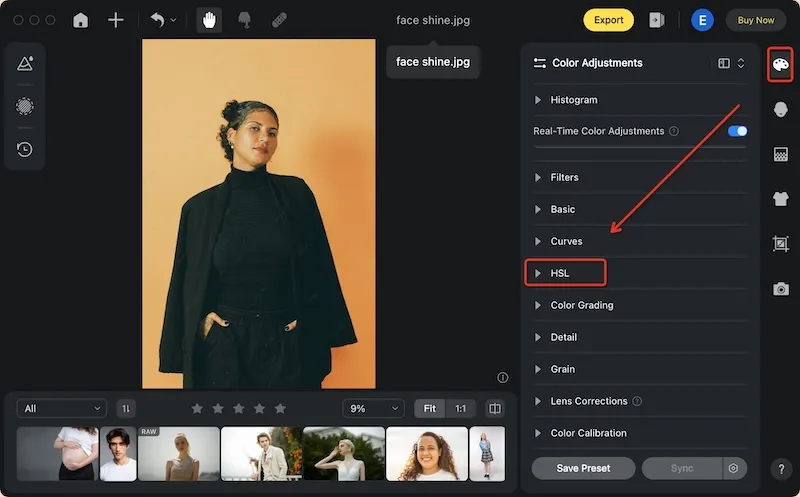800x497 pixels.
Task: Open the crop tool icon in right sidebar
Action: (781, 243)
